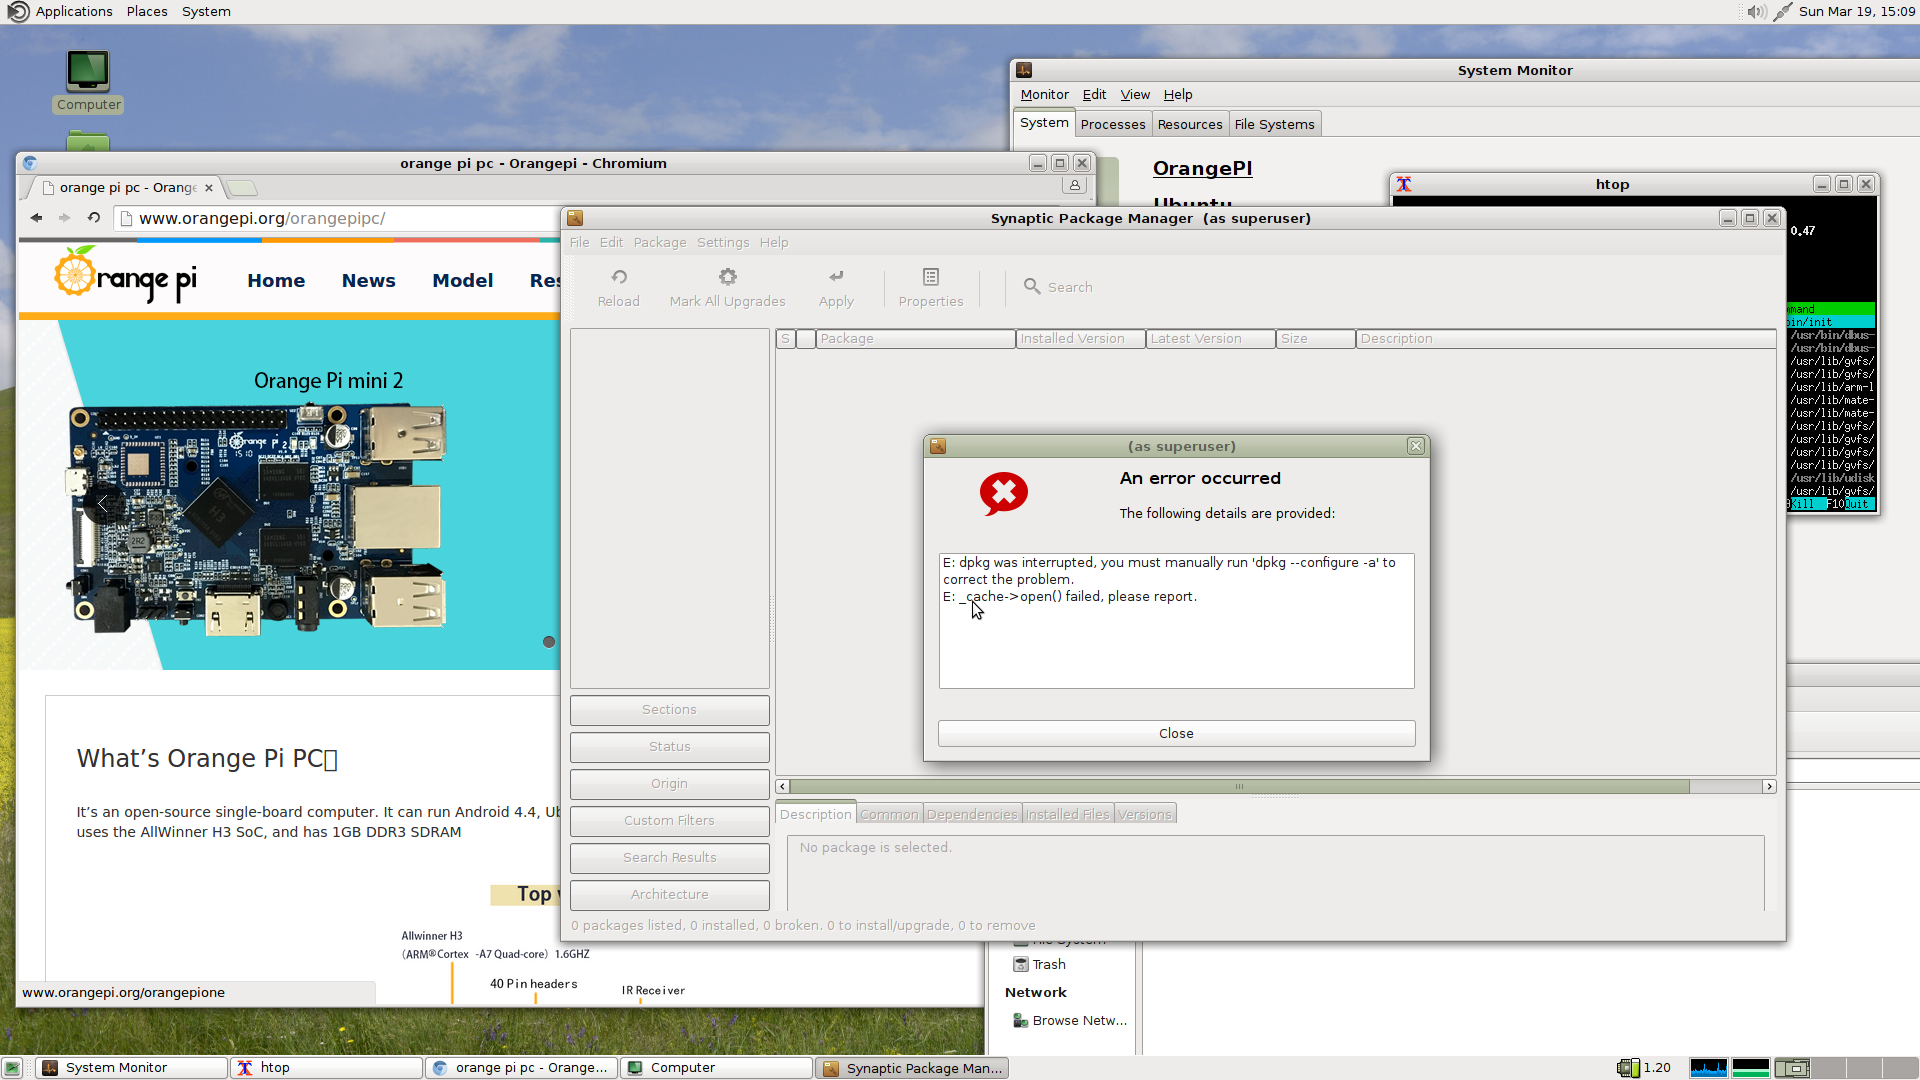Click the Home link on Orange Pi site
The image size is (1920, 1080).
(x=276, y=281)
